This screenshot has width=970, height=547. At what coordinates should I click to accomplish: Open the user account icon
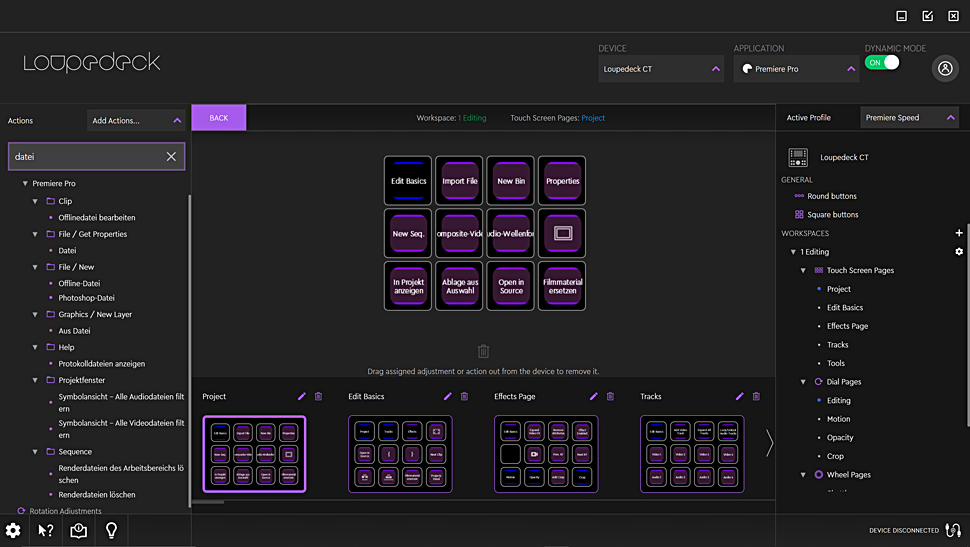tap(945, 69)
